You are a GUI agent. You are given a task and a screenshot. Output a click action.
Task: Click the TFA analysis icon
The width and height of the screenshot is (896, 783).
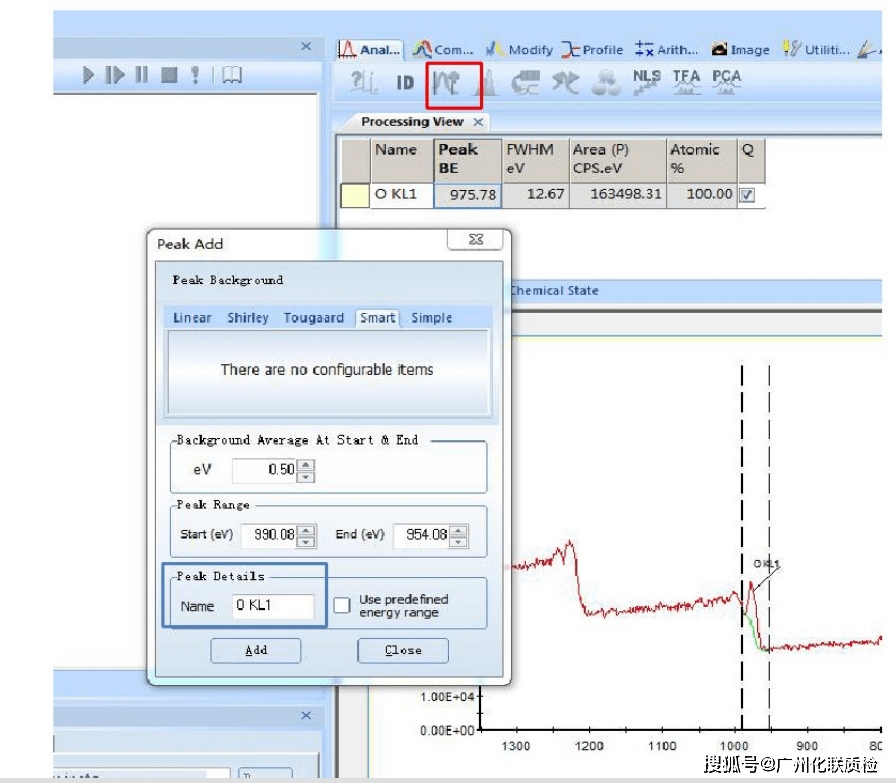686,82
